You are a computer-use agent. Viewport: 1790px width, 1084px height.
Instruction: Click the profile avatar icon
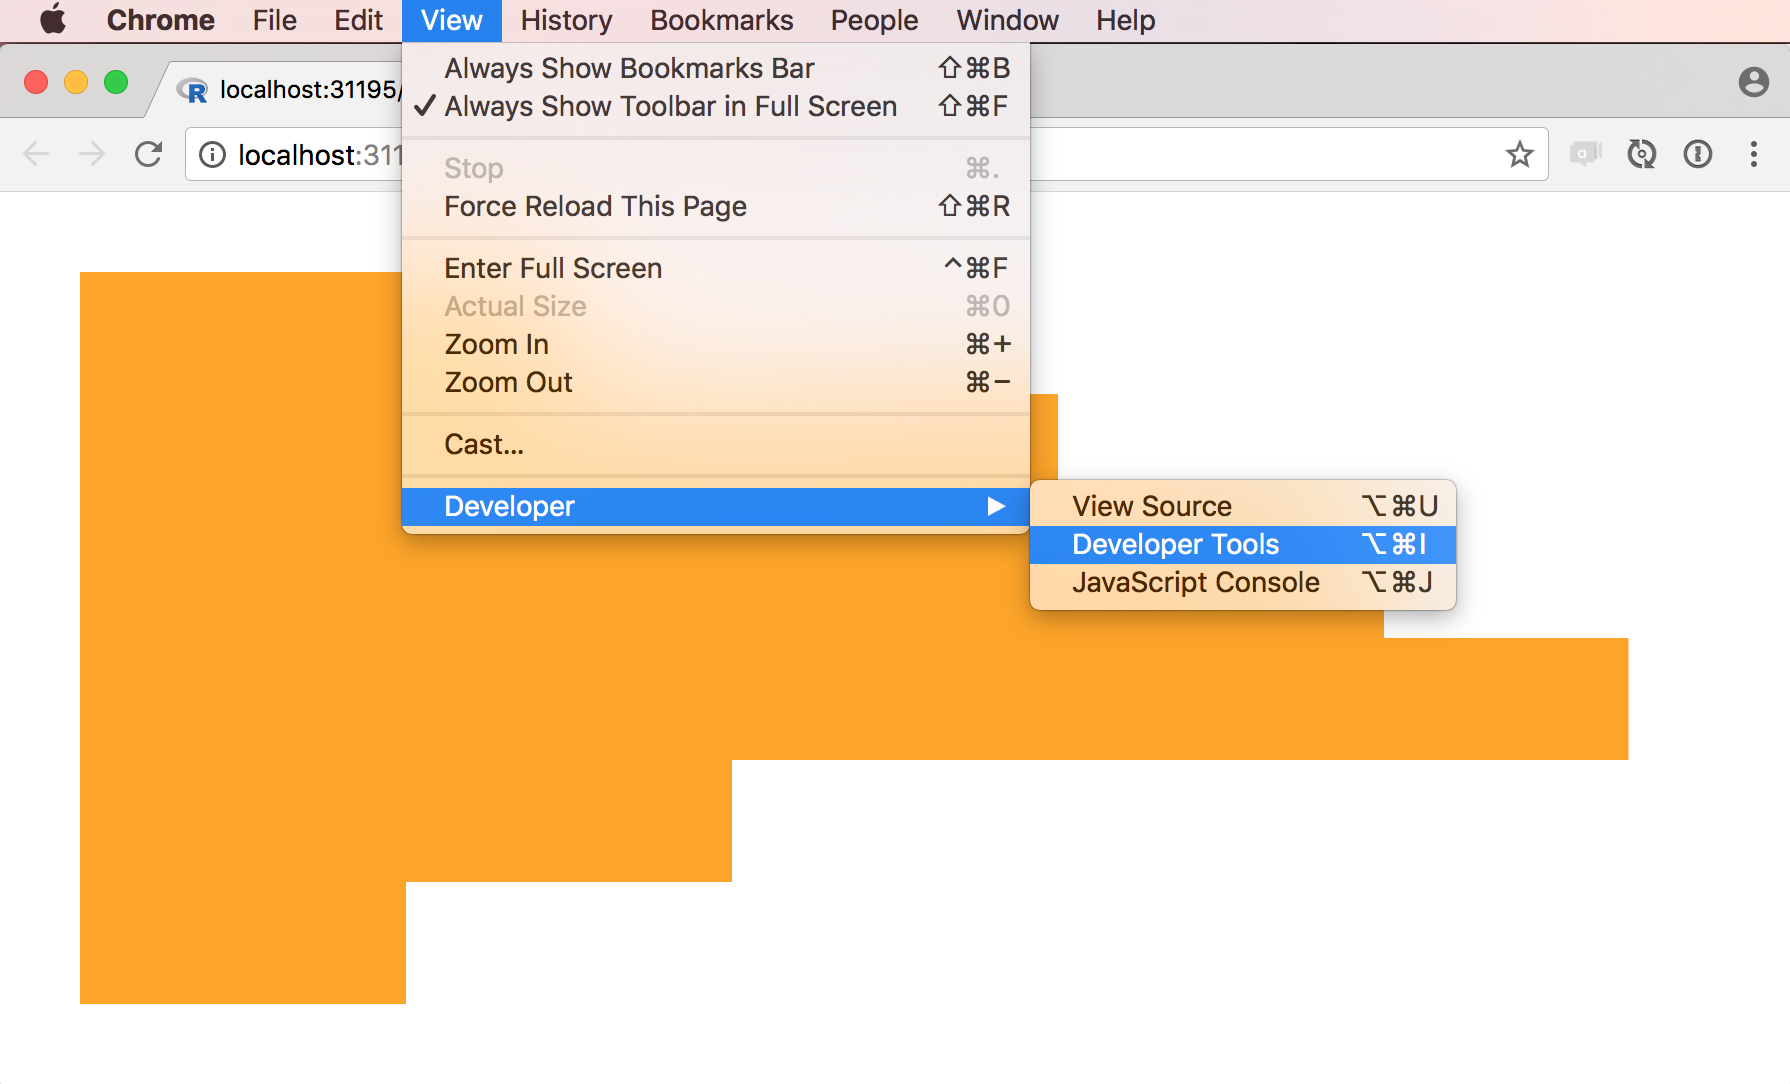[1754, 82]
